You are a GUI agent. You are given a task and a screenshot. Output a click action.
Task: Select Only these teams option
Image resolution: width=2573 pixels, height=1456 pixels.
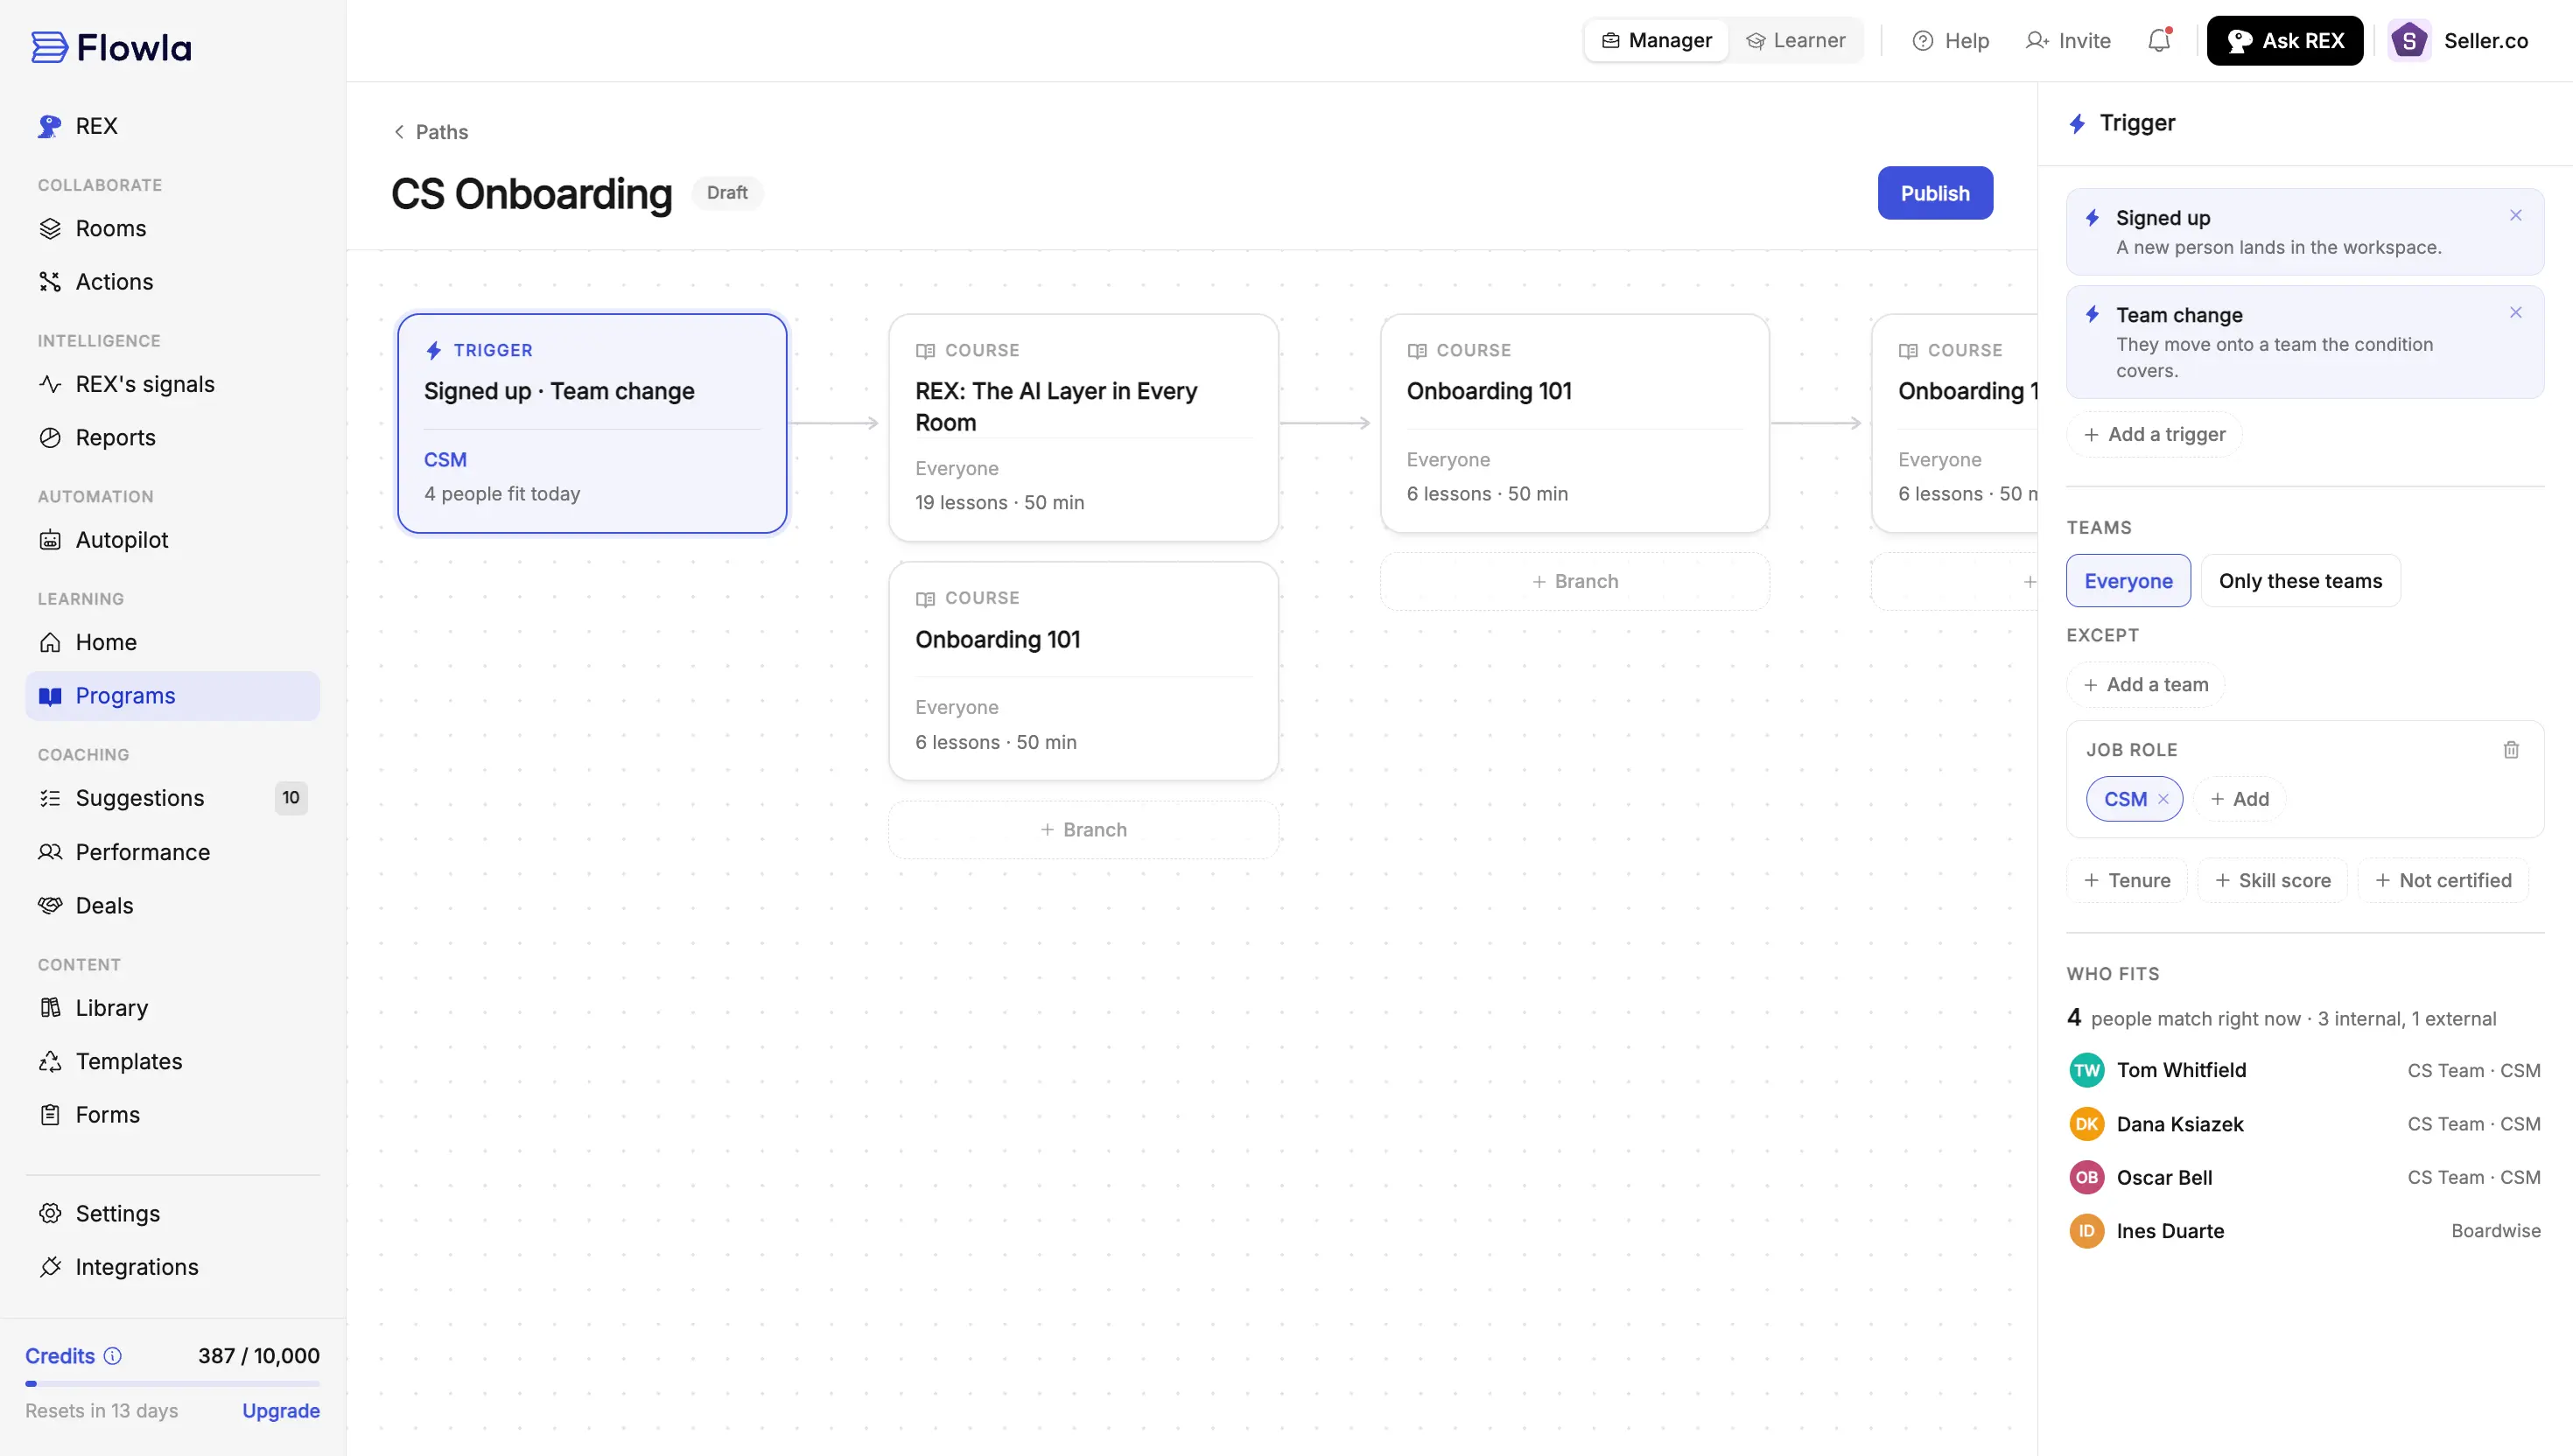pos(2300,581)
